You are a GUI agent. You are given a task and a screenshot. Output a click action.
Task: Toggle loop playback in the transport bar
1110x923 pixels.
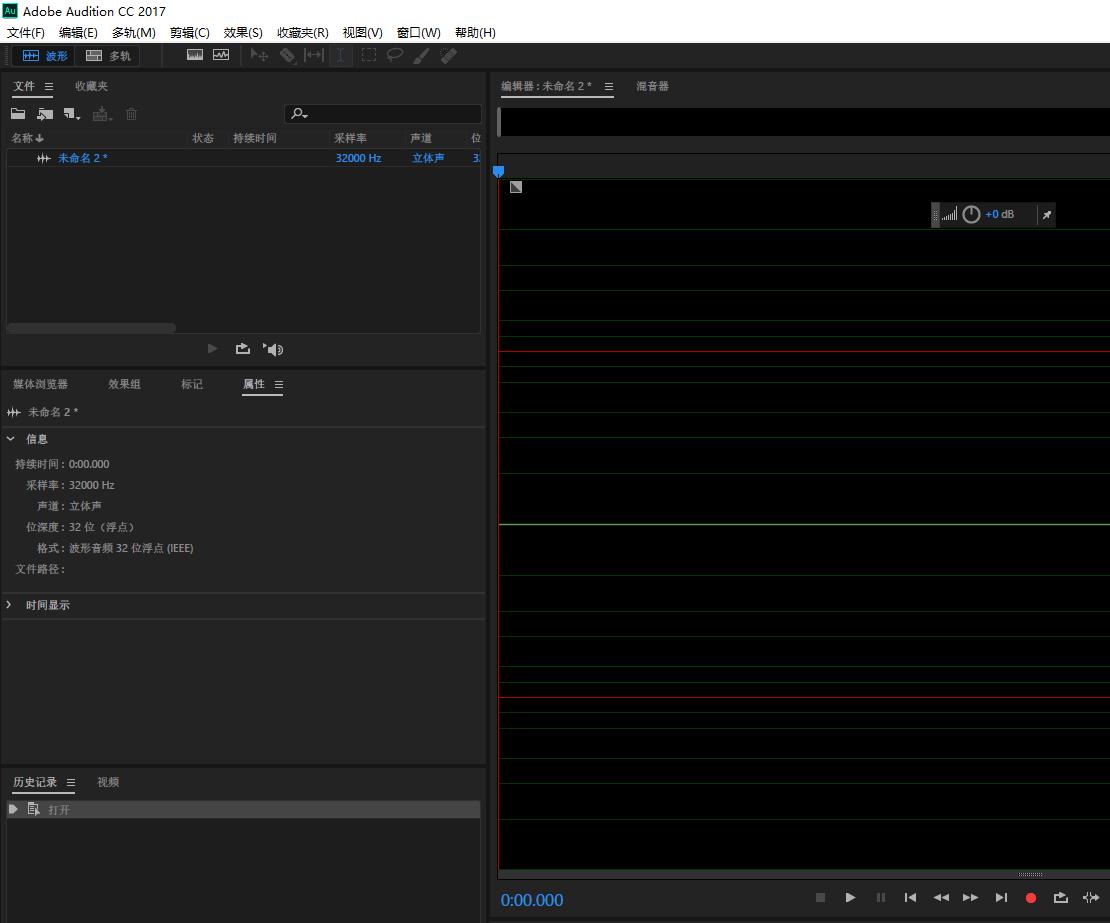tap(1061, 898)
